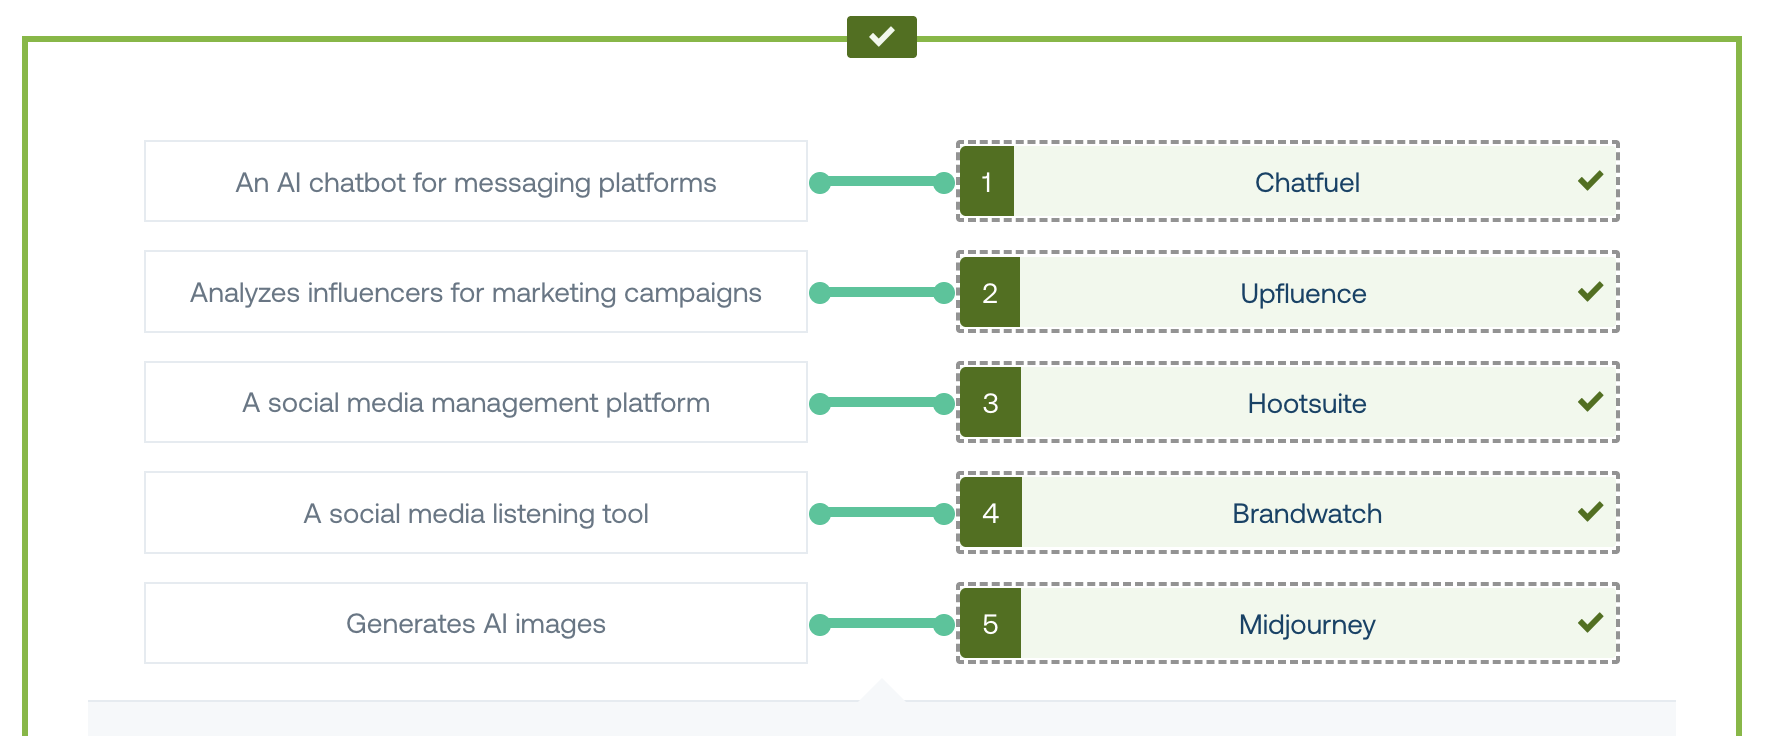Select the Hootsuite answer box

(1288, 402)
